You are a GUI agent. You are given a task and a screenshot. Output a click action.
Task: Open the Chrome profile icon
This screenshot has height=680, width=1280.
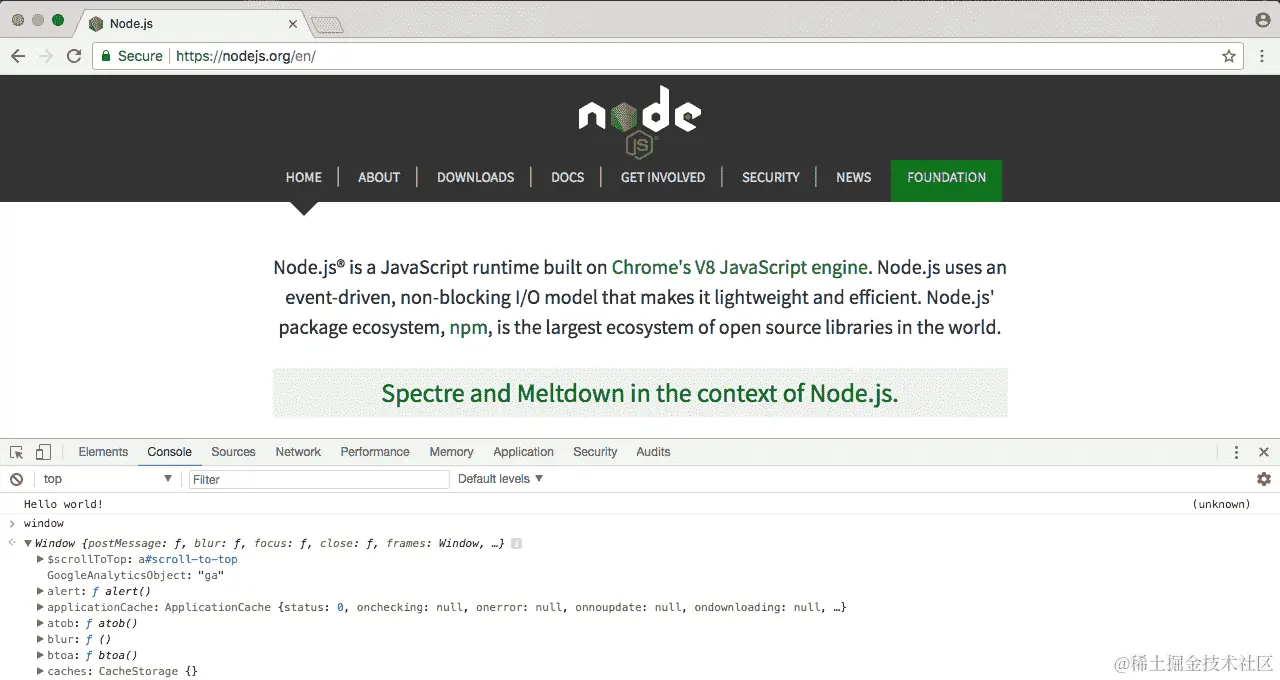click(x=1262, y=20)
